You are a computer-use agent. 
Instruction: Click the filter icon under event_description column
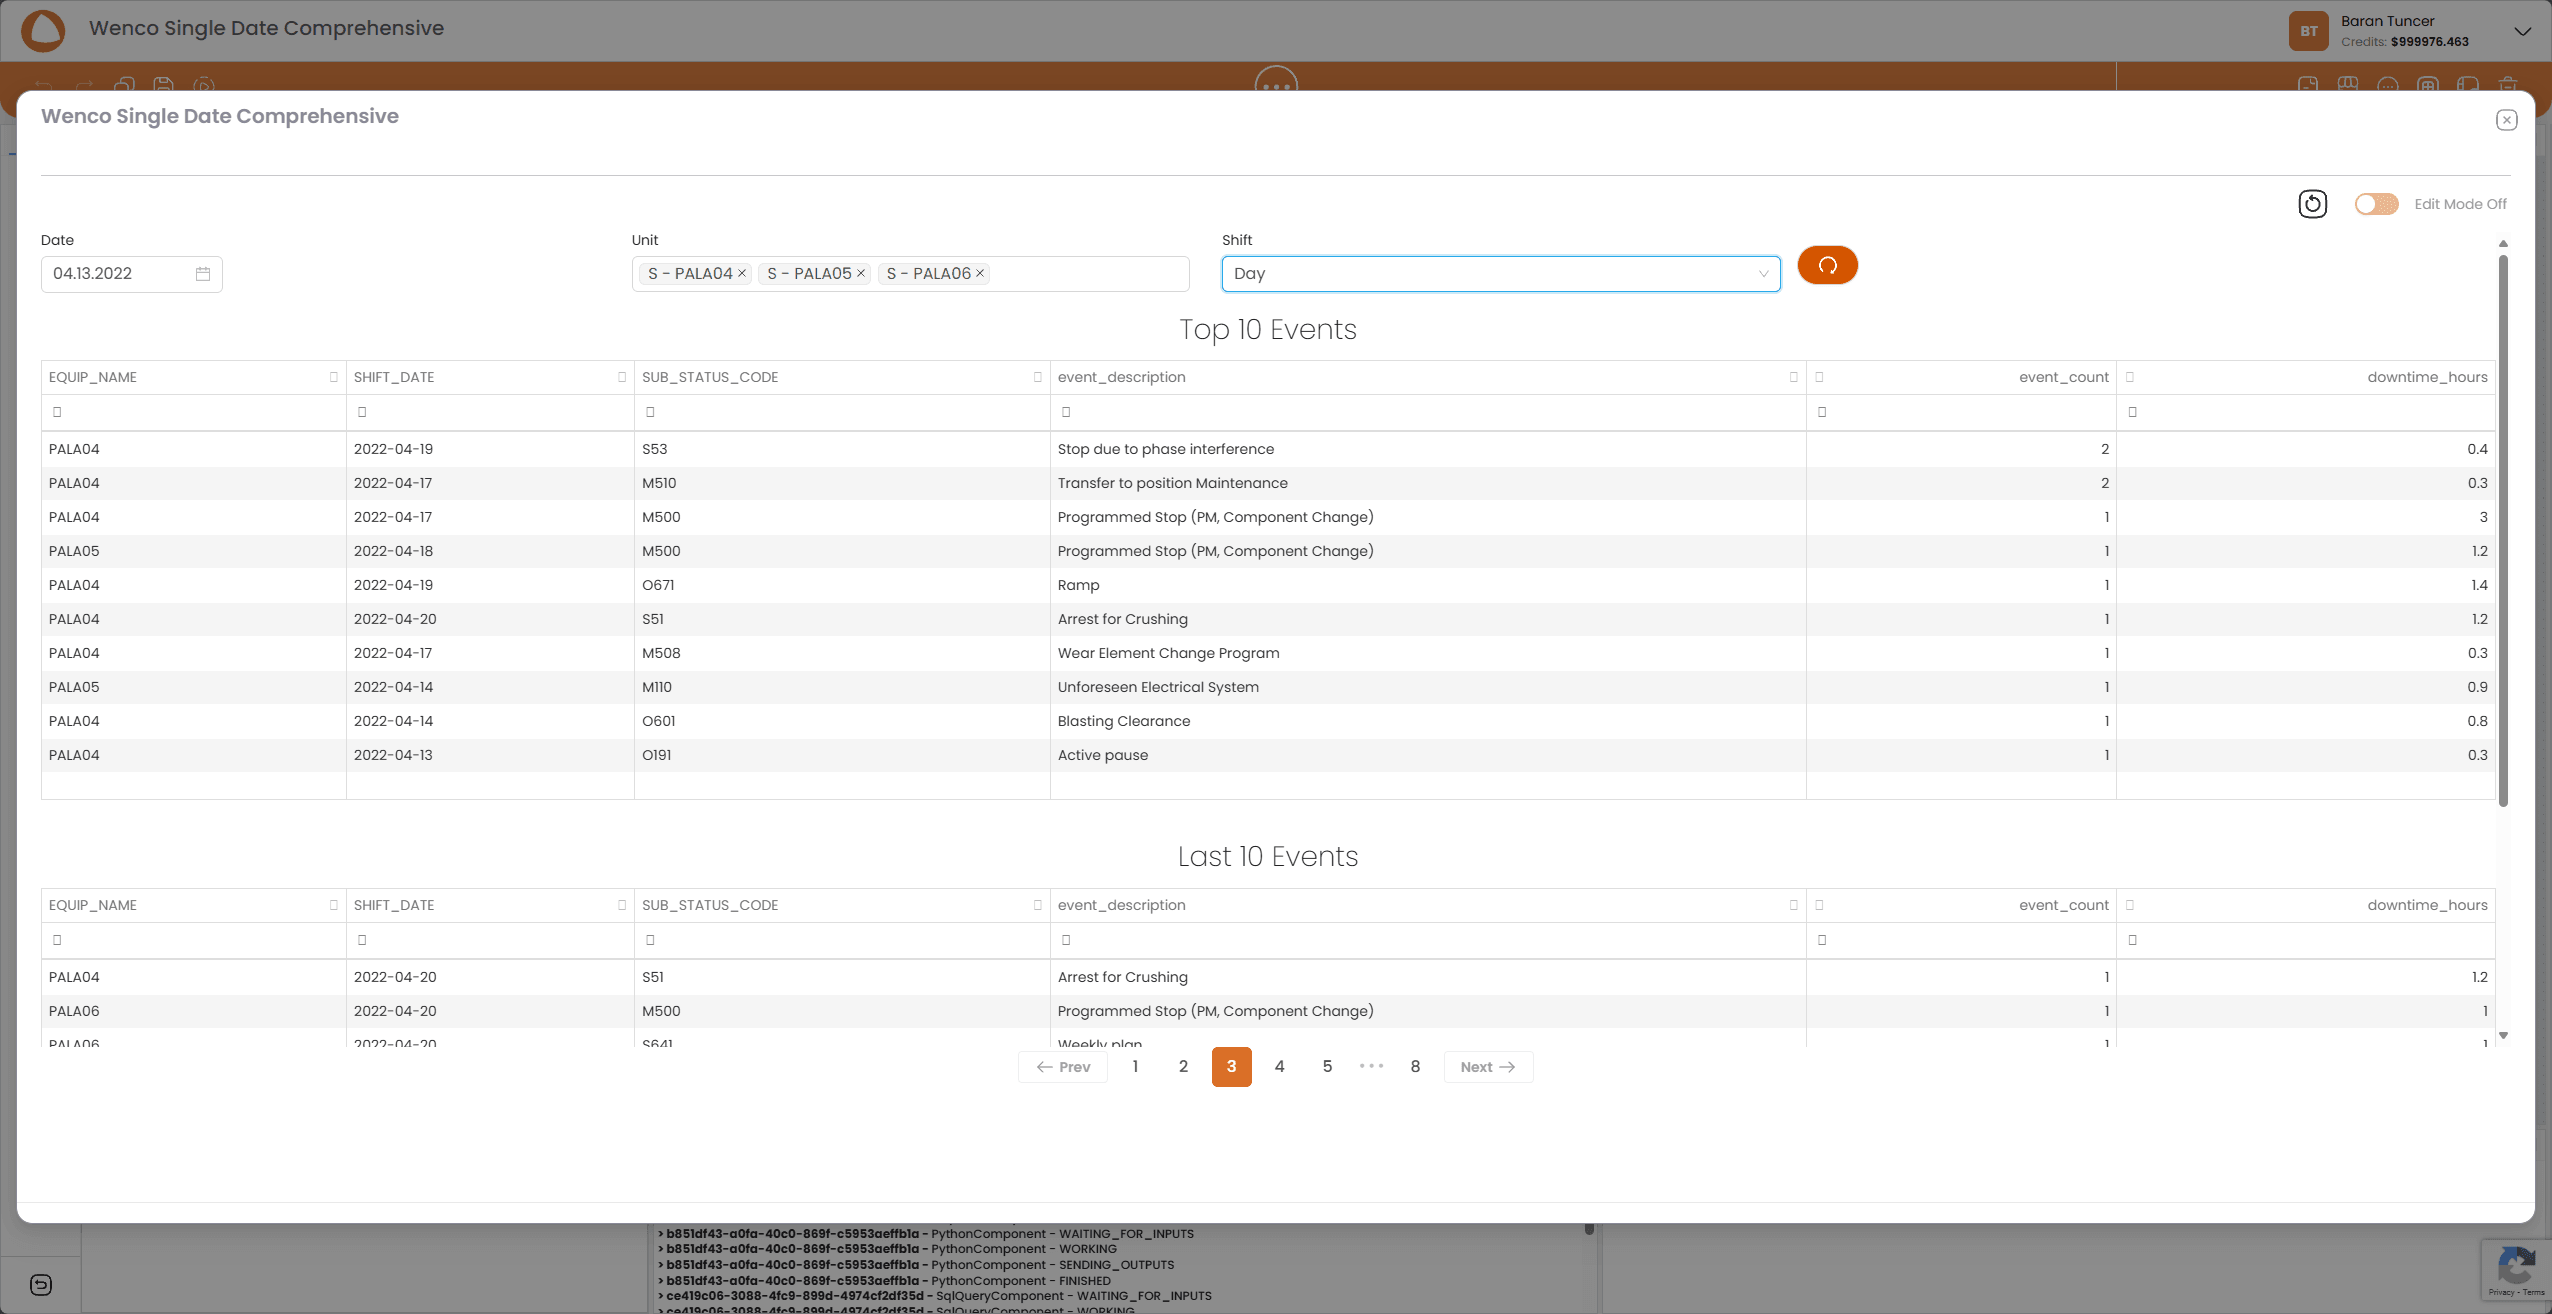tap(1066, 412)
